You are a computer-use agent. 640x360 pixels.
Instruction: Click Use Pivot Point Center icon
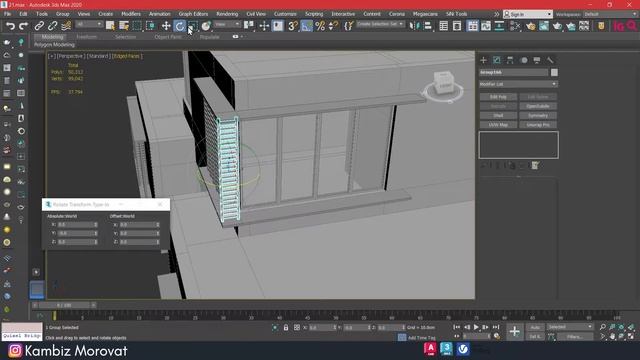coord(249,26)
